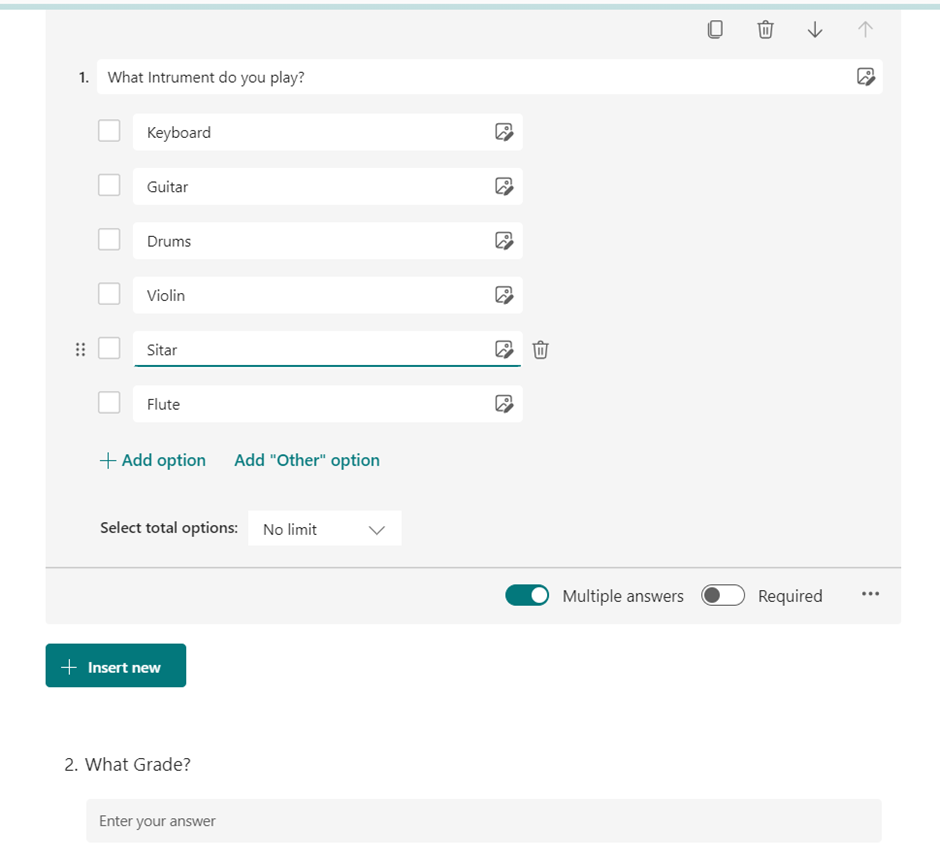Viewport: 940px width, 862px height.
Task: Check the Keyboard option checkbox
Action: [x=109, y=131]
